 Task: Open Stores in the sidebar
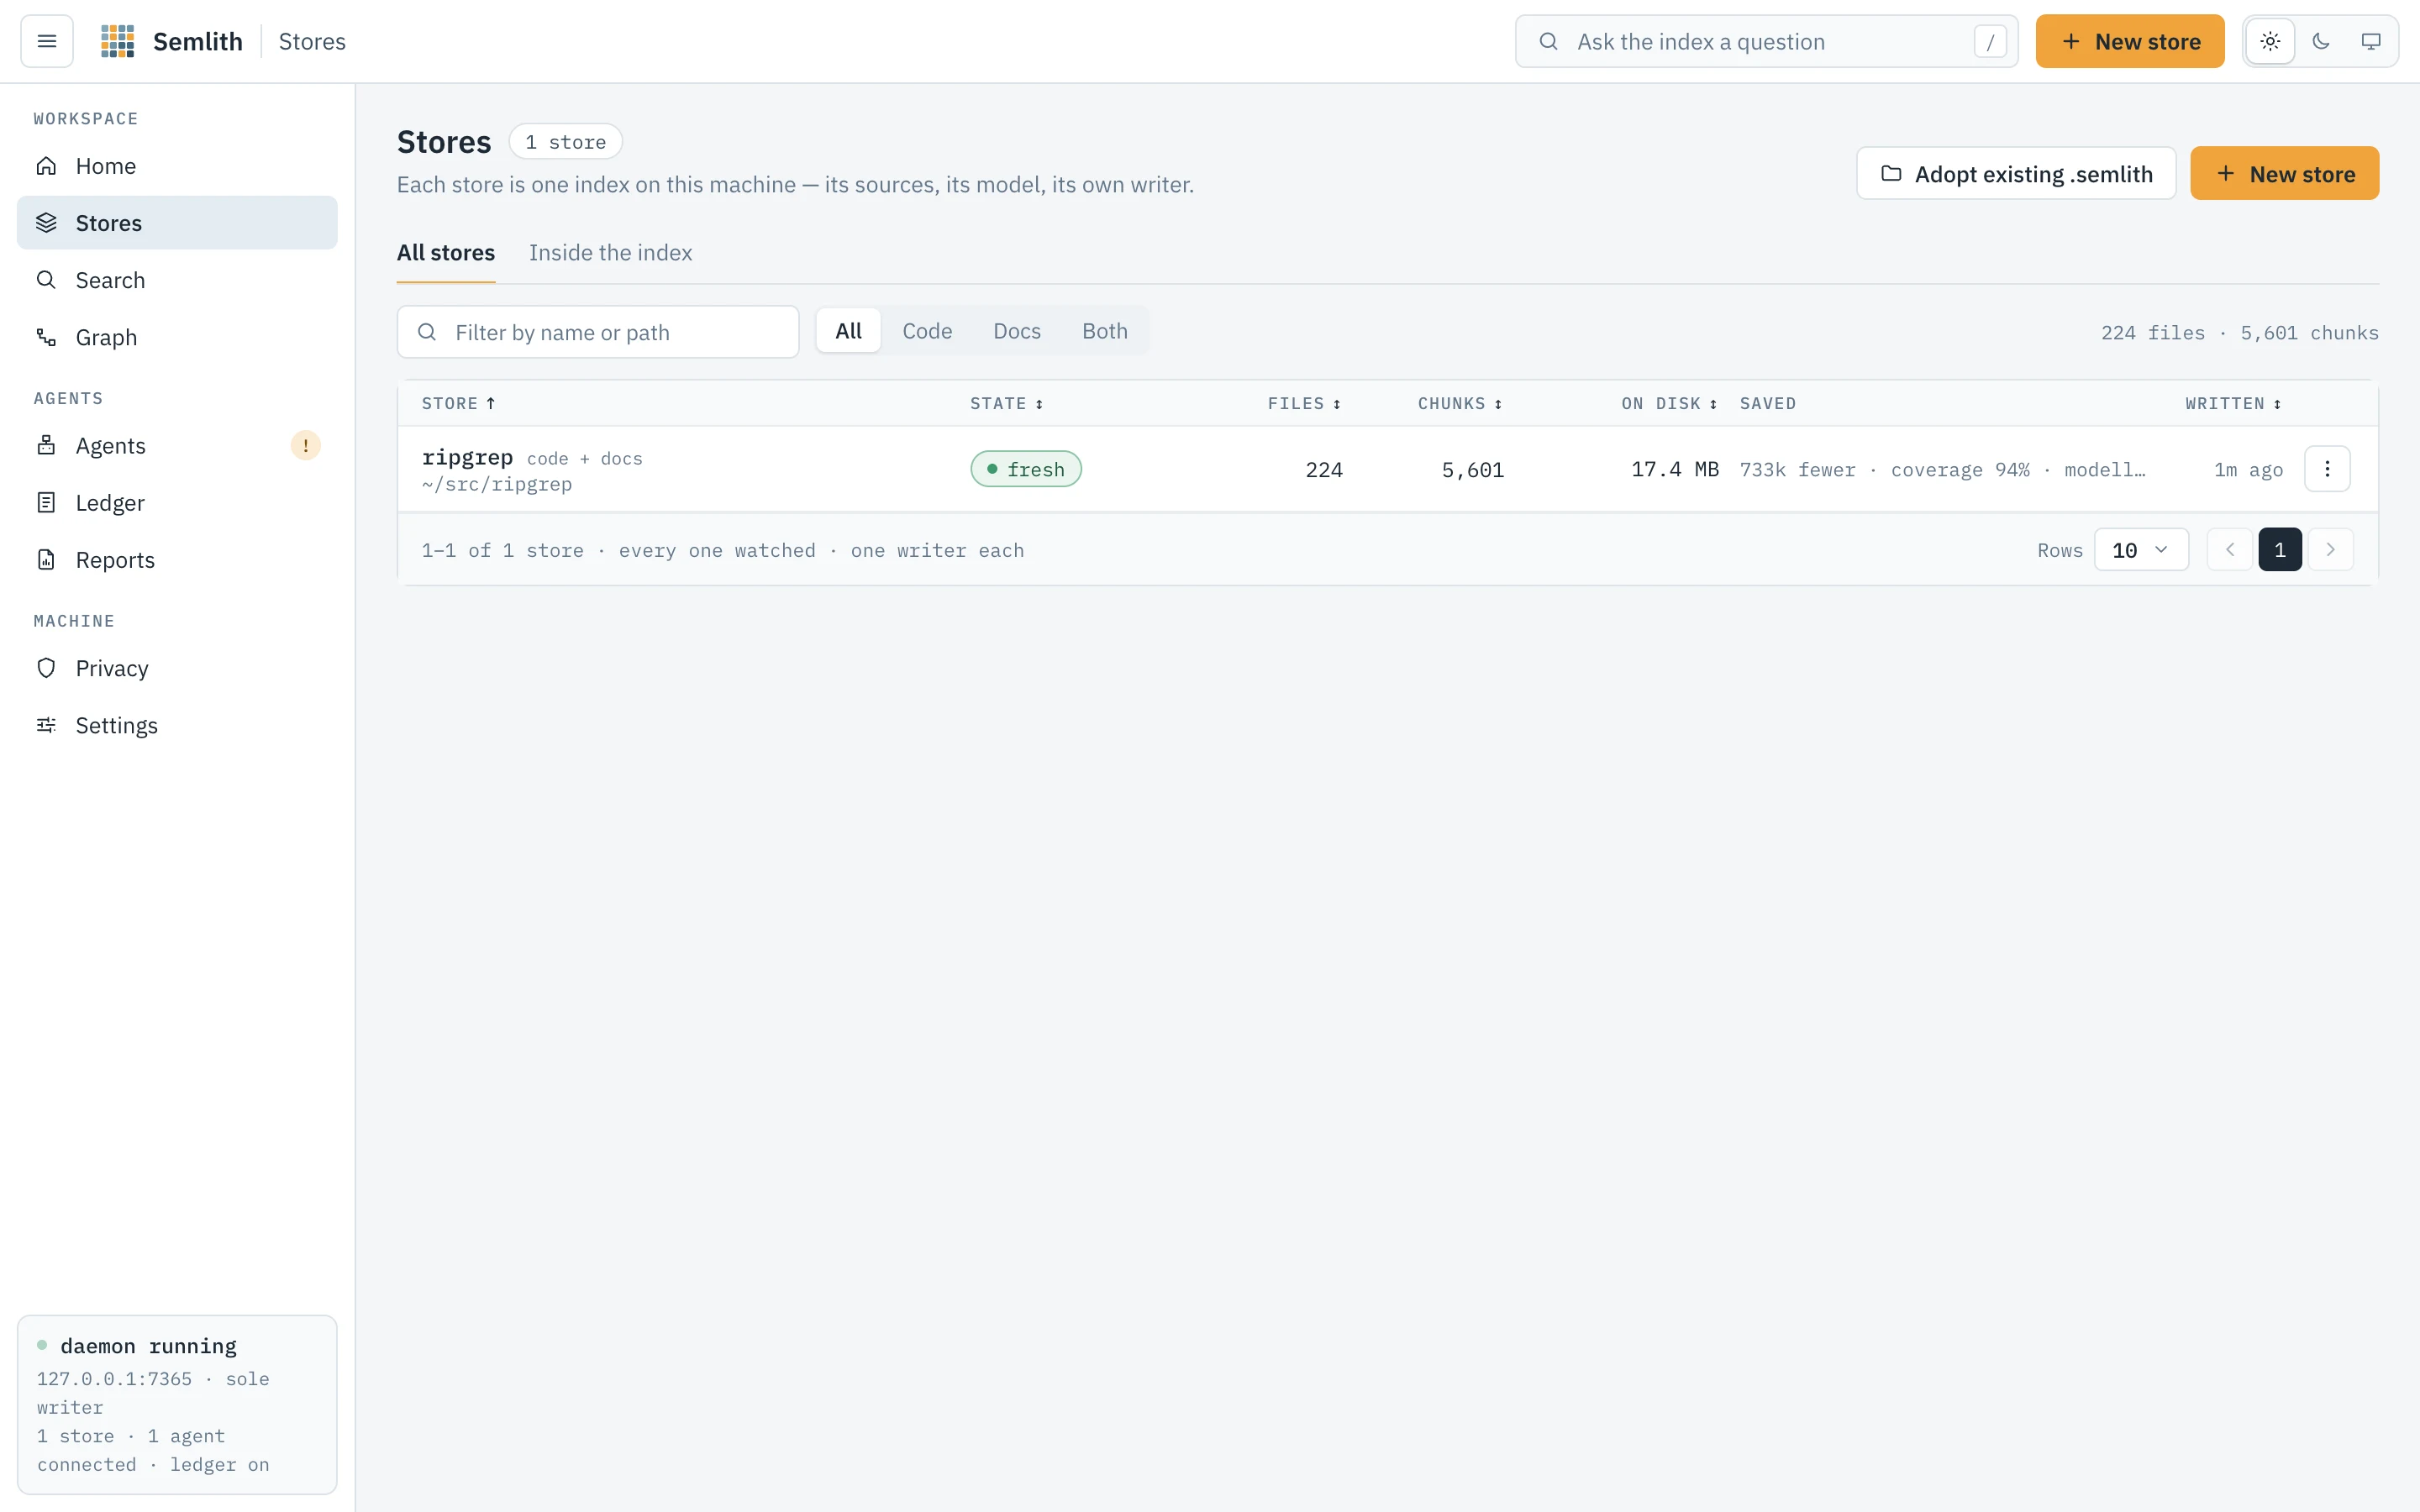(177, 223)
